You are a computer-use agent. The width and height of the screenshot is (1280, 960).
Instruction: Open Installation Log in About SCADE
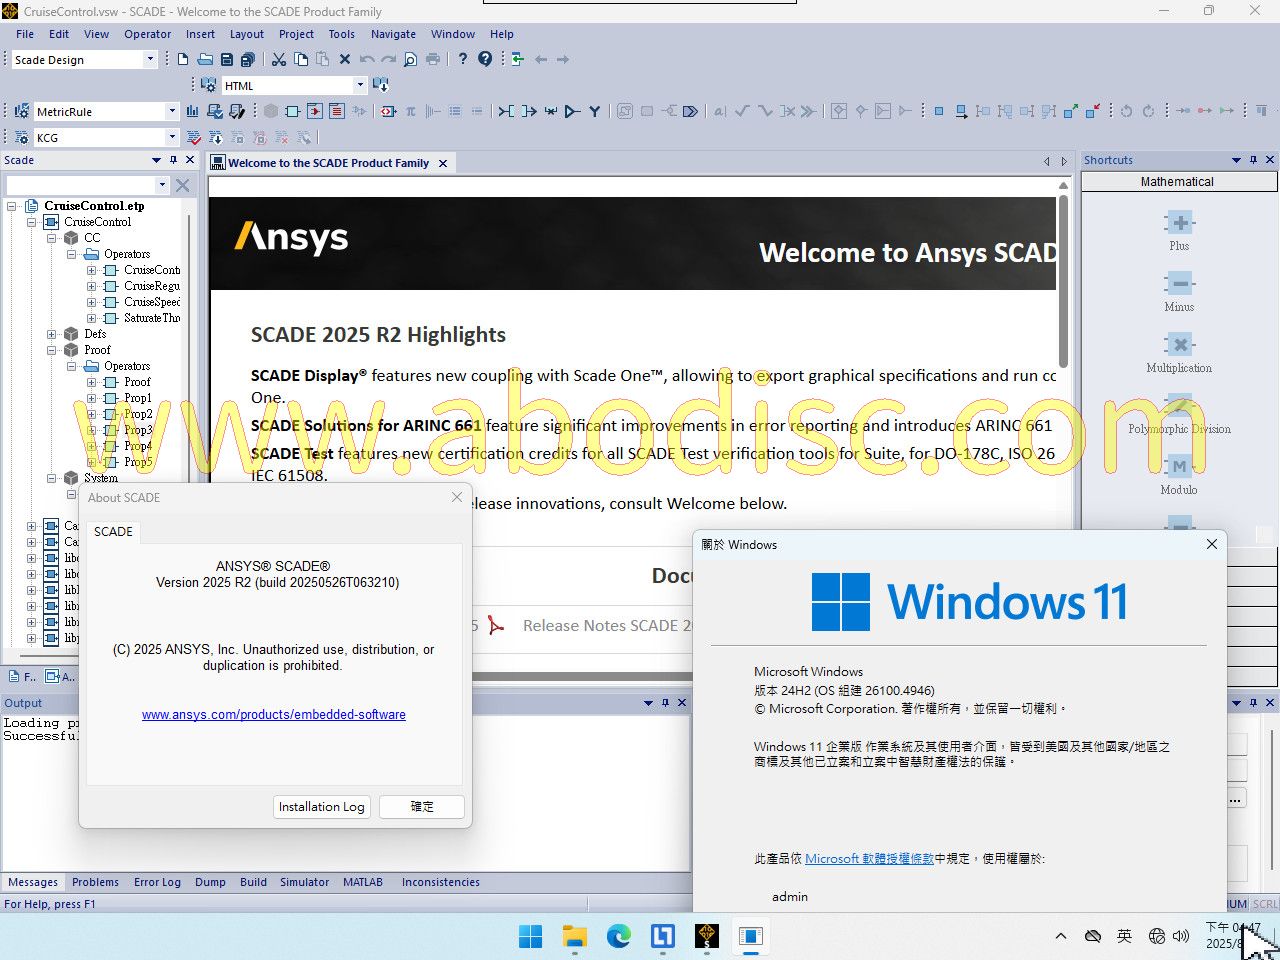pos(322,807)
